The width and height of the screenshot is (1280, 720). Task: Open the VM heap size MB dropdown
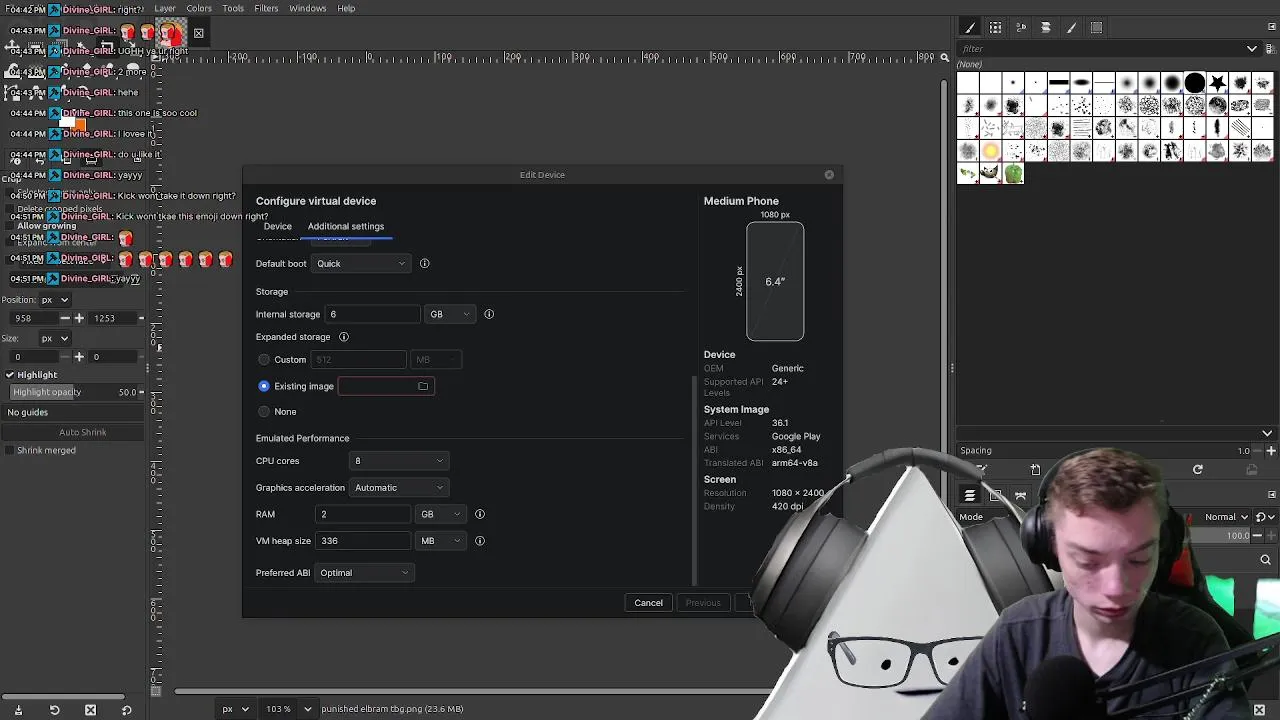tap(441, 541)
